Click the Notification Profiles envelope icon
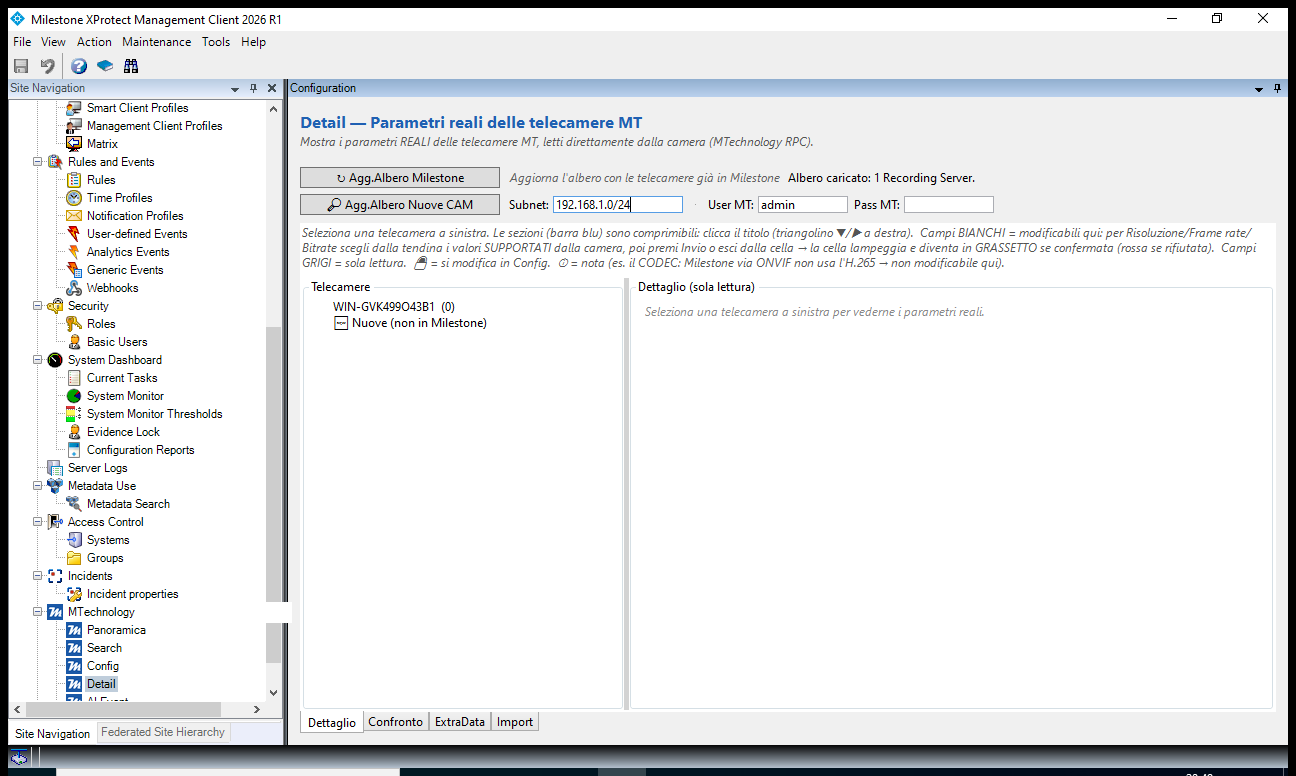 pos(74,216)
